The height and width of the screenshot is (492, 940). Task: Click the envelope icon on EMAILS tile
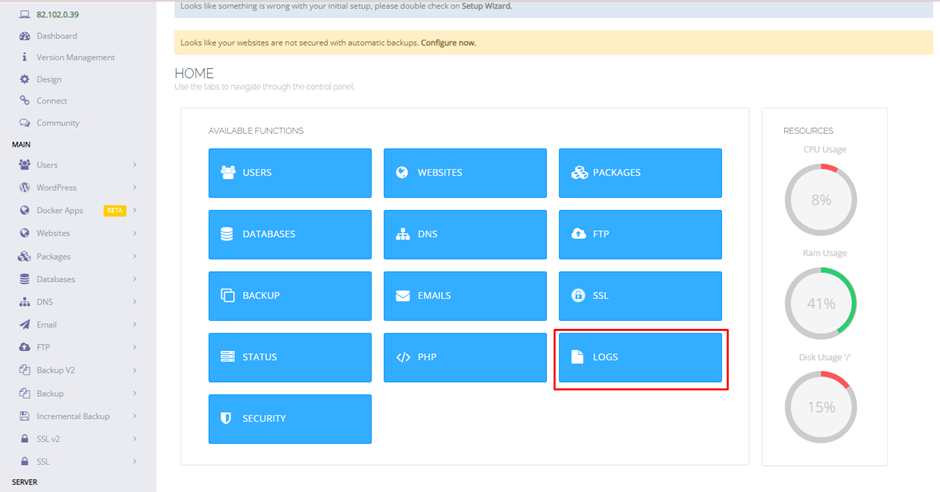click(x=403, y=295)
